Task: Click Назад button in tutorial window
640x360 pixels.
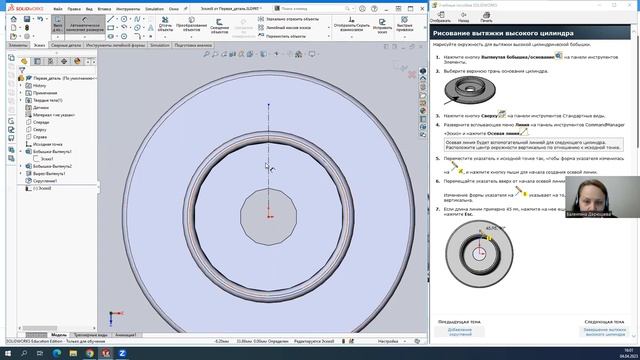Action: (x=463, y=17)
